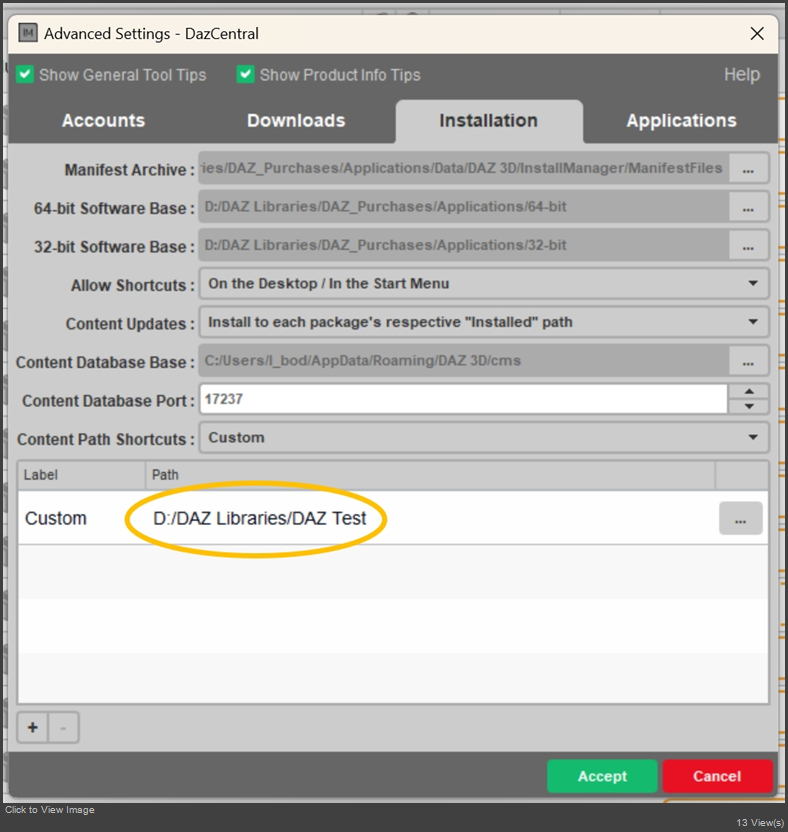This screenshot has height=832, width=788.
Task: Select the Installation tab
Action: (489, 121)
